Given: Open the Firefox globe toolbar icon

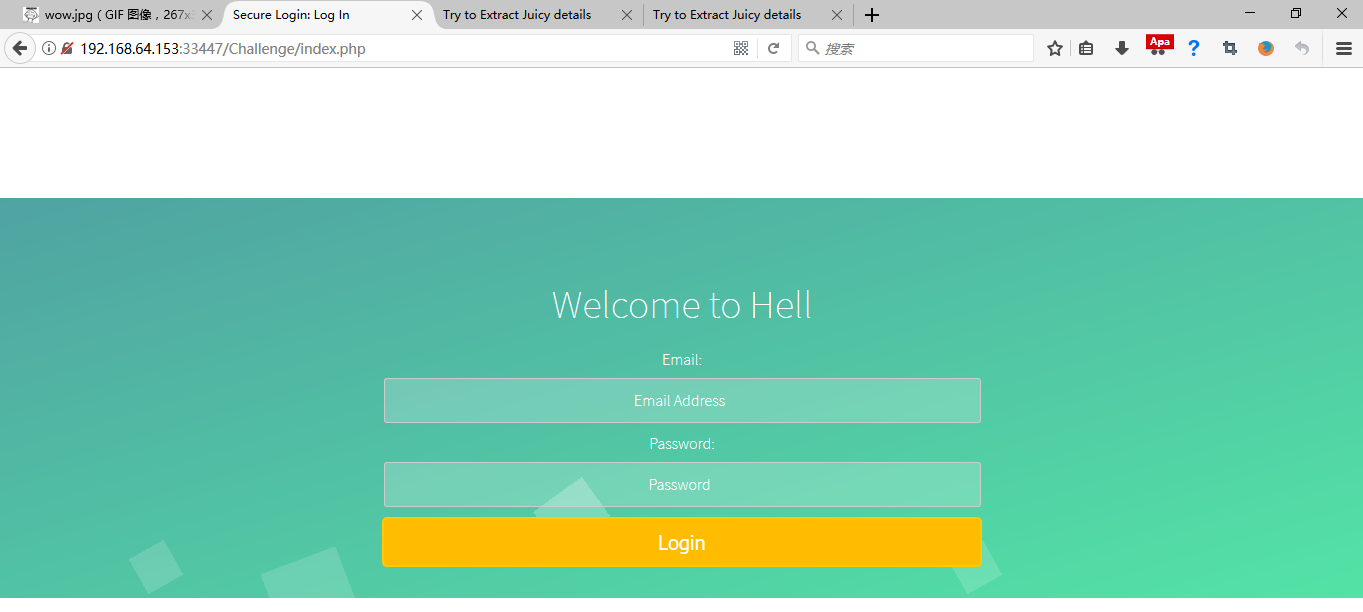Looking at the screenshot, I should pyautogui.click(x=1266, y=48).
